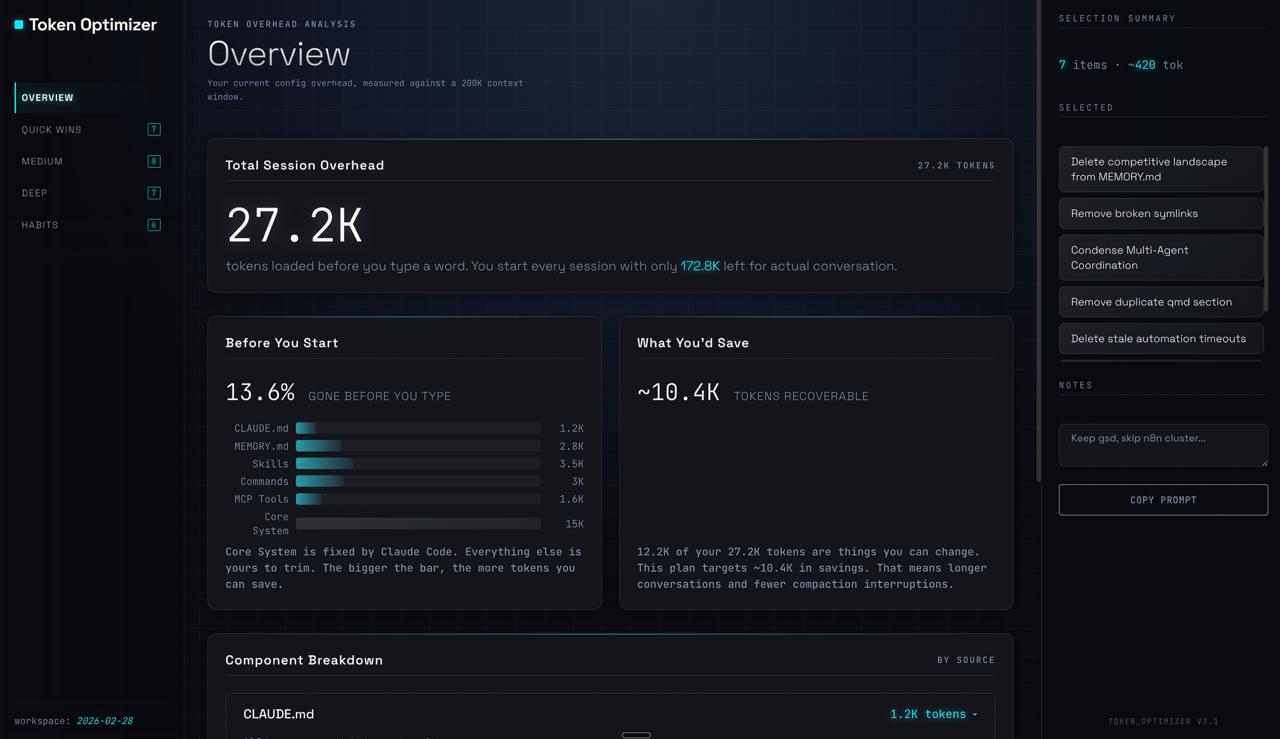Screen dimensions: 1280x739
Task: Toggle the BY SOURCE grouping in Component Breakdown
Action: (x=965, y=660)
